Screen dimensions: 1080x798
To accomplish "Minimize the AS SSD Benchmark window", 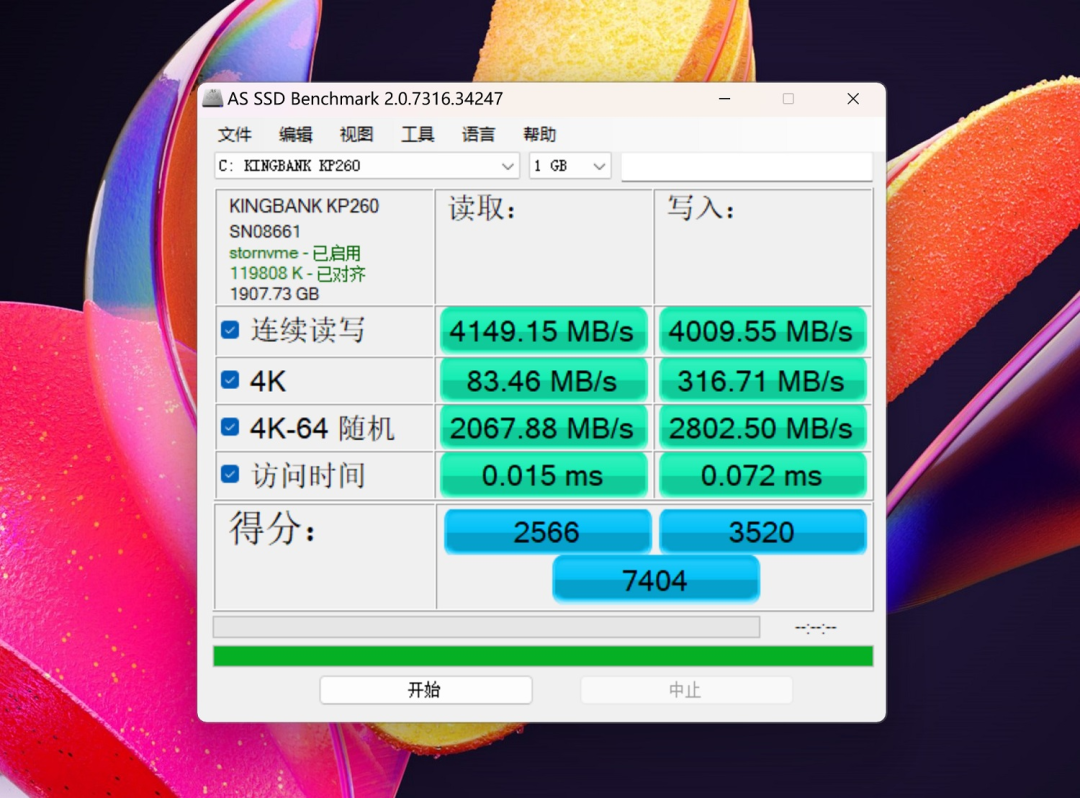I will [x=725, y=98].
